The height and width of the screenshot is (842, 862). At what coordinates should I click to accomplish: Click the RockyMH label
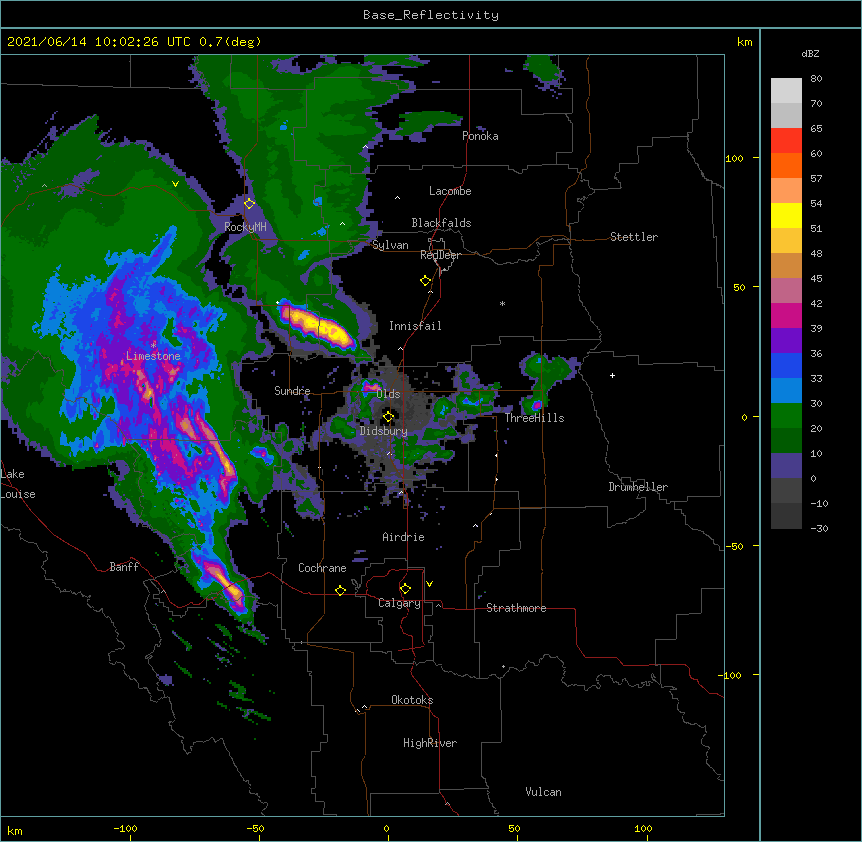245,227
